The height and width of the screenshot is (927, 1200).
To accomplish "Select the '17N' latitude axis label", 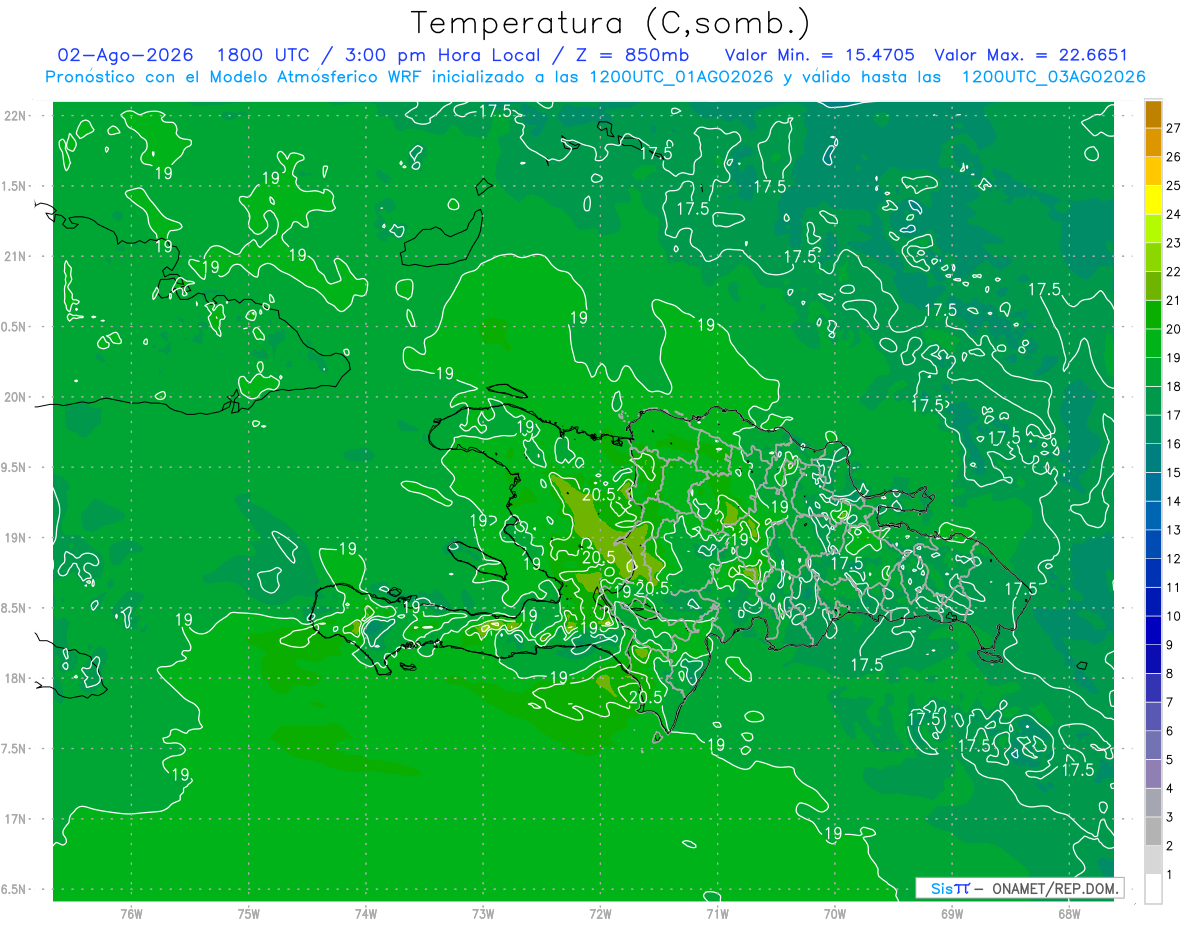I will 15,819.
